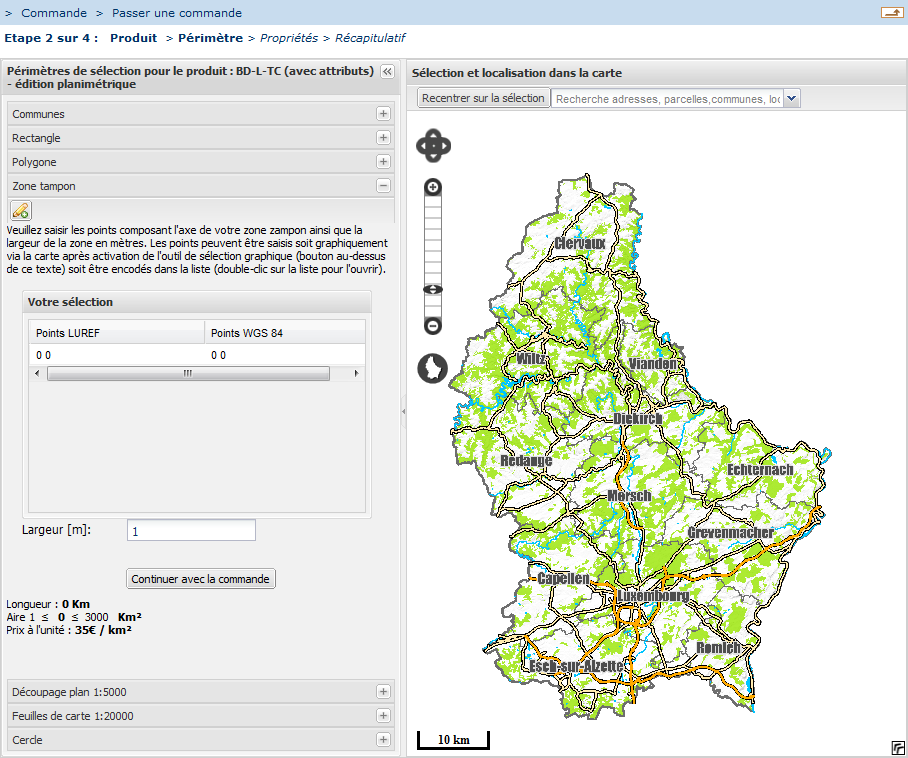Click the top-right header minimize icon

[x=891, y=13]
